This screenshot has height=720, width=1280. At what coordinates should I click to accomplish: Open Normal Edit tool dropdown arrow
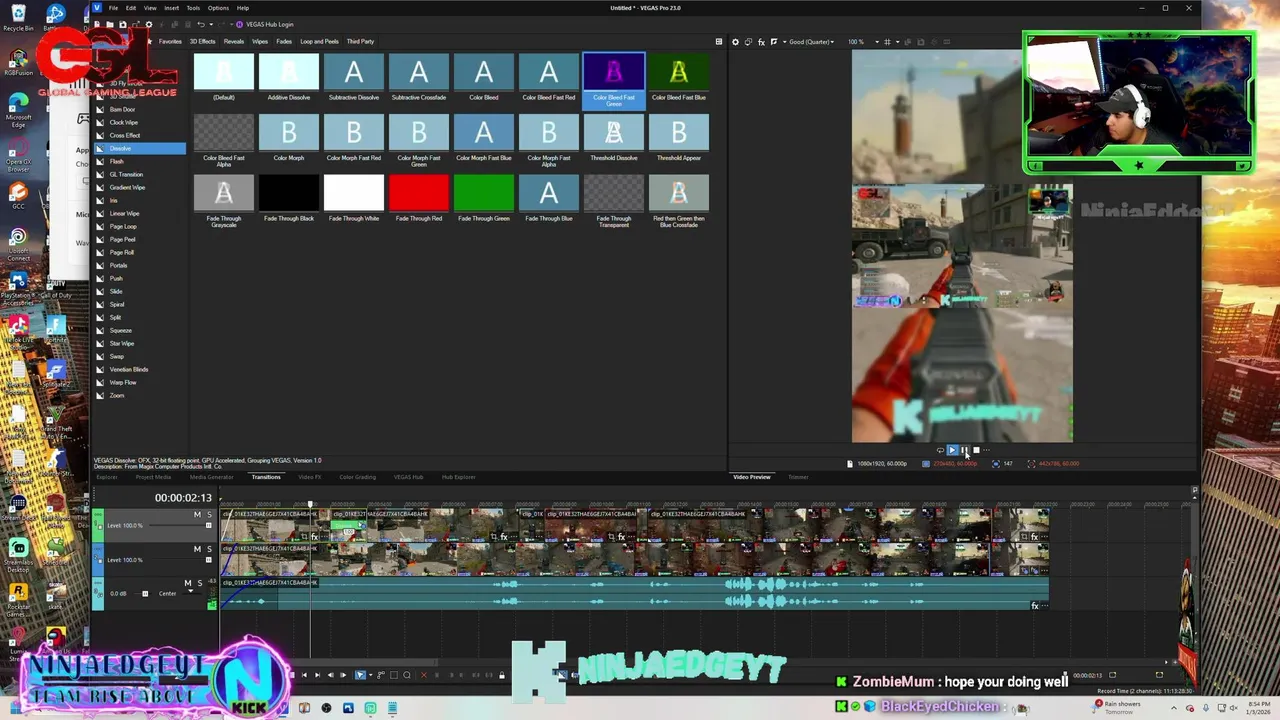[x=371, y=675]
